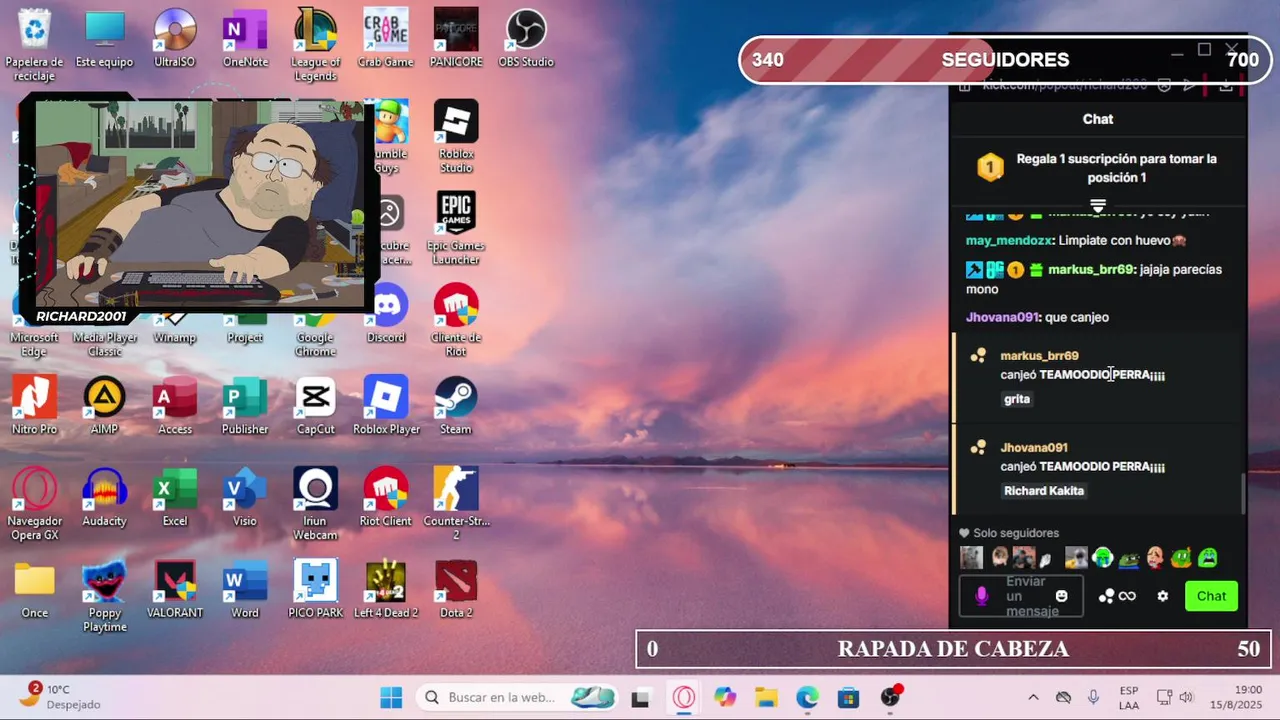Open the Roblox Player desktop icon
Viewport: 1280px width, 720px height.
[386, 406]
